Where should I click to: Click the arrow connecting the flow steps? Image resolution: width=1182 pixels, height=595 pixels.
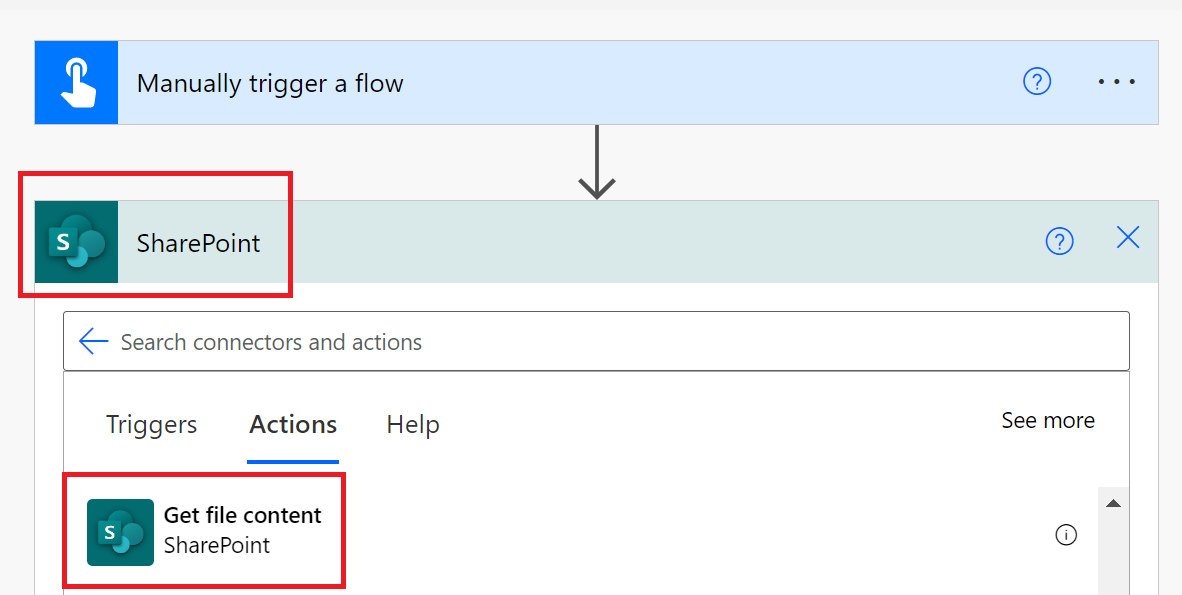[x=597, y=160]
